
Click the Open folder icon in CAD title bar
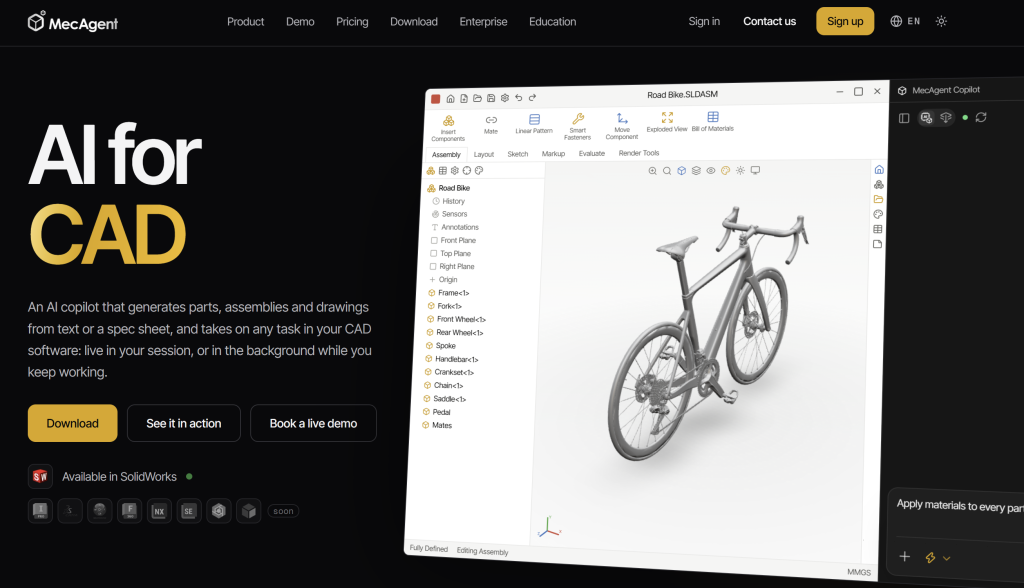(477, 98)
